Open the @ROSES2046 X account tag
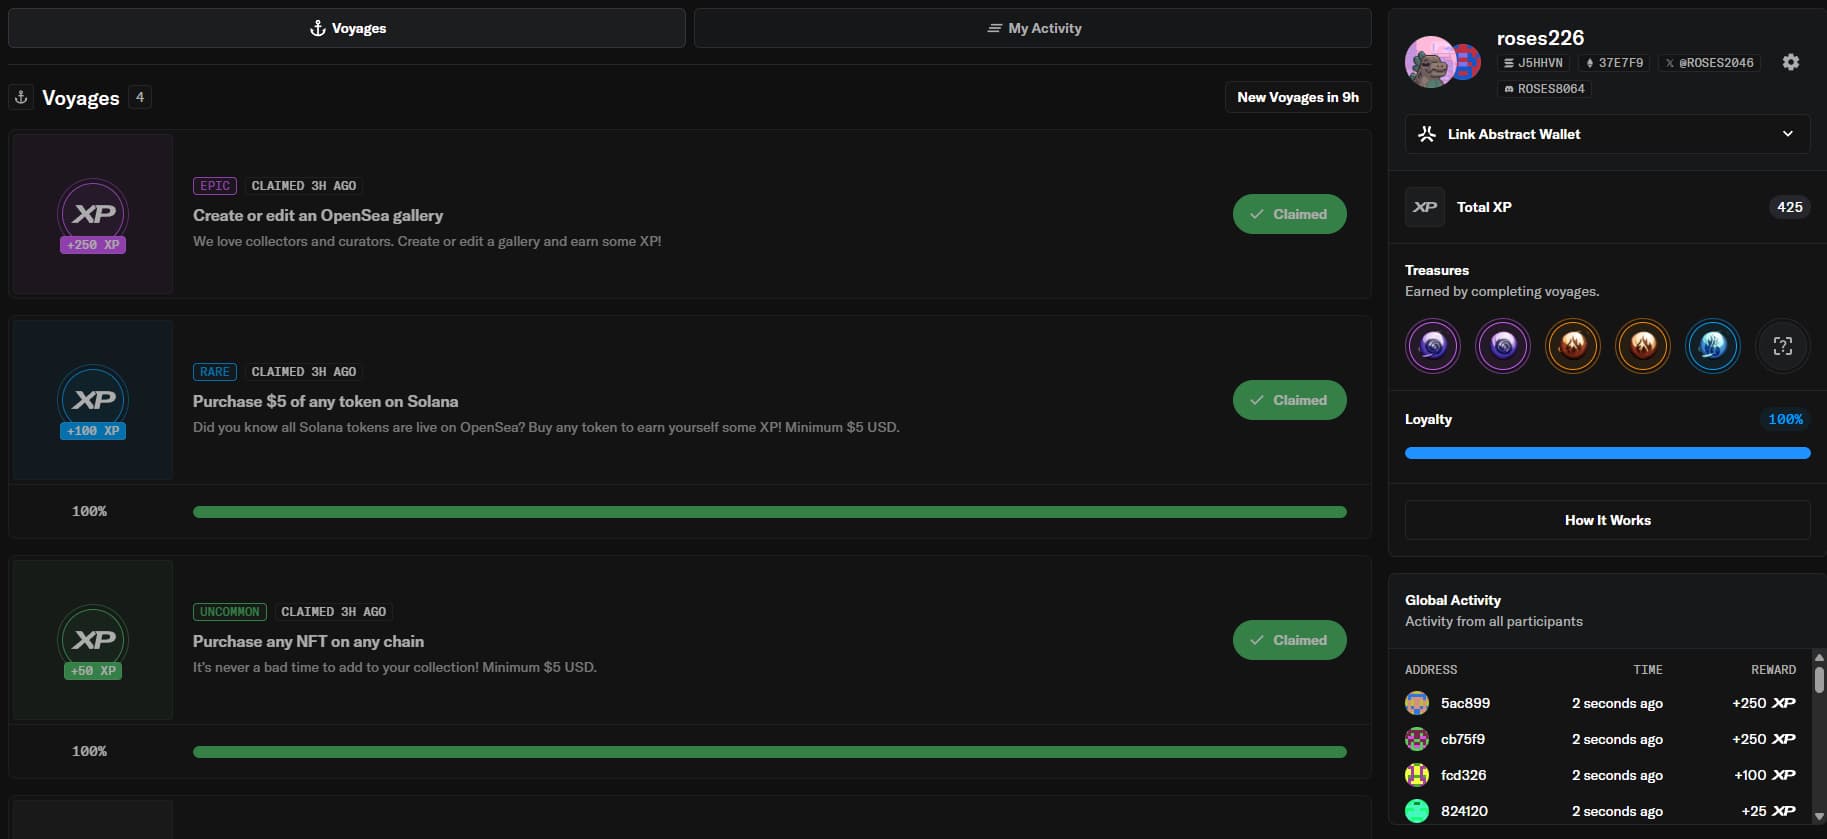This screenshot has width=1827, height=839. coord(1708,63)
